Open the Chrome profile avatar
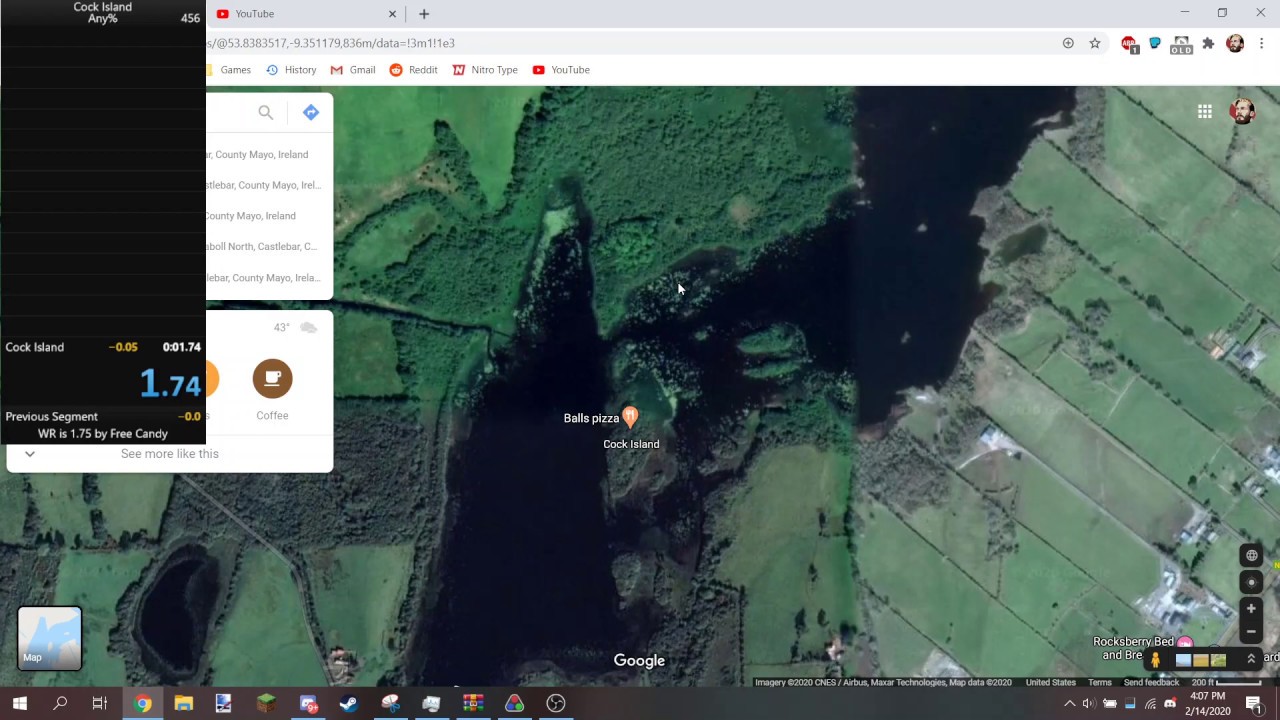 point(1235,43)
